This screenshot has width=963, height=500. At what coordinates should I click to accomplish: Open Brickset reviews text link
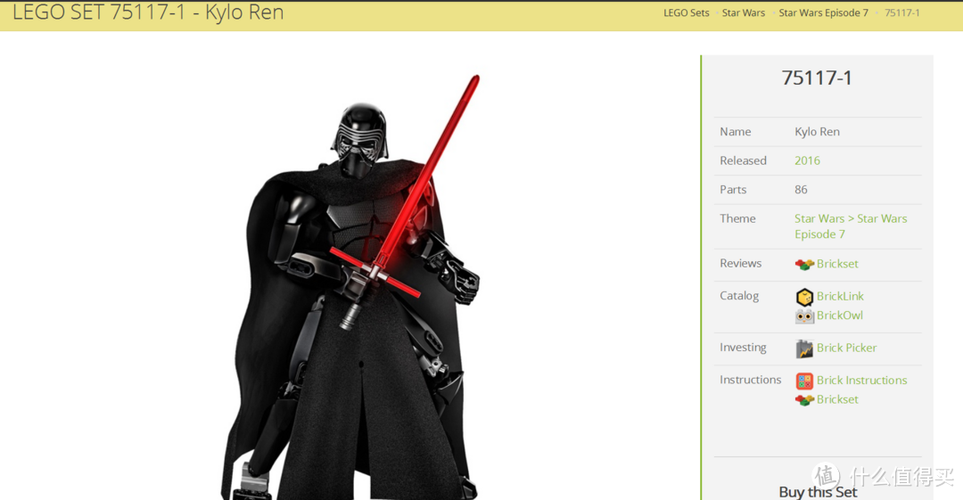point(837,264)
